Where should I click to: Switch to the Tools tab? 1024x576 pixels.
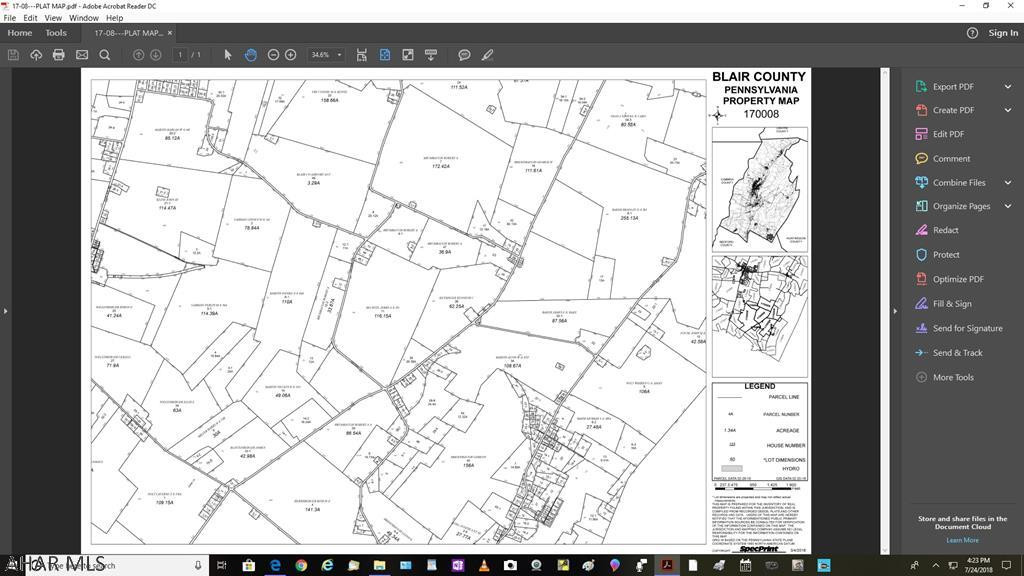coord(56,33)
